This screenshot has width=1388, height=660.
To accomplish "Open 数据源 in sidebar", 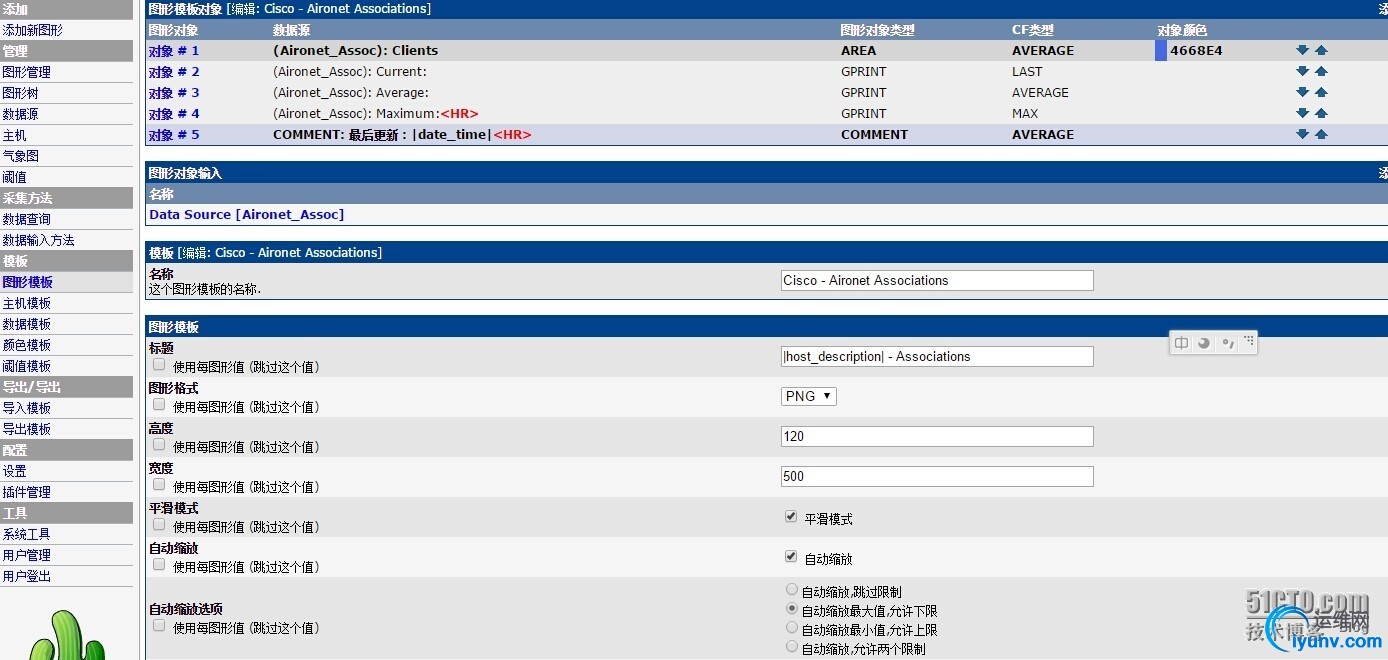I will click(x=20, y=114).
